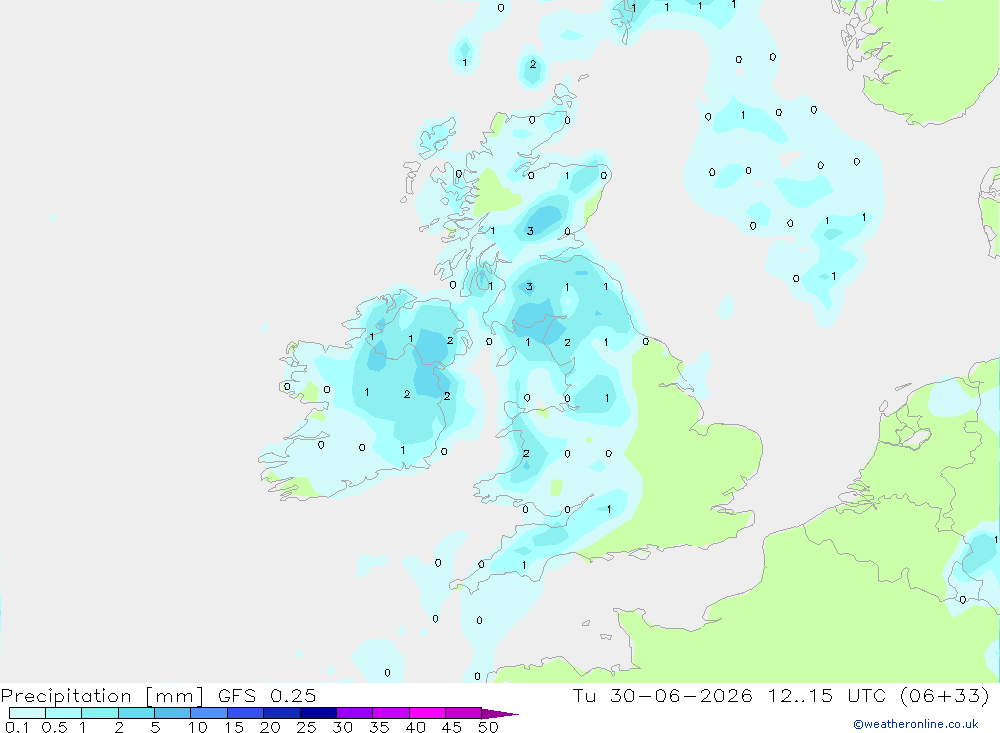Pick the 10–15 mm legend color box
This screenshot has width=1000, height=733.
[x=209, y=713]
